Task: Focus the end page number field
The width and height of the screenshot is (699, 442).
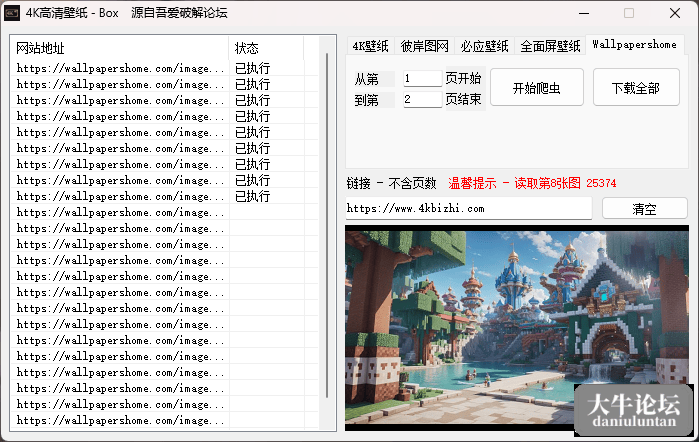Action: (422, 99)
